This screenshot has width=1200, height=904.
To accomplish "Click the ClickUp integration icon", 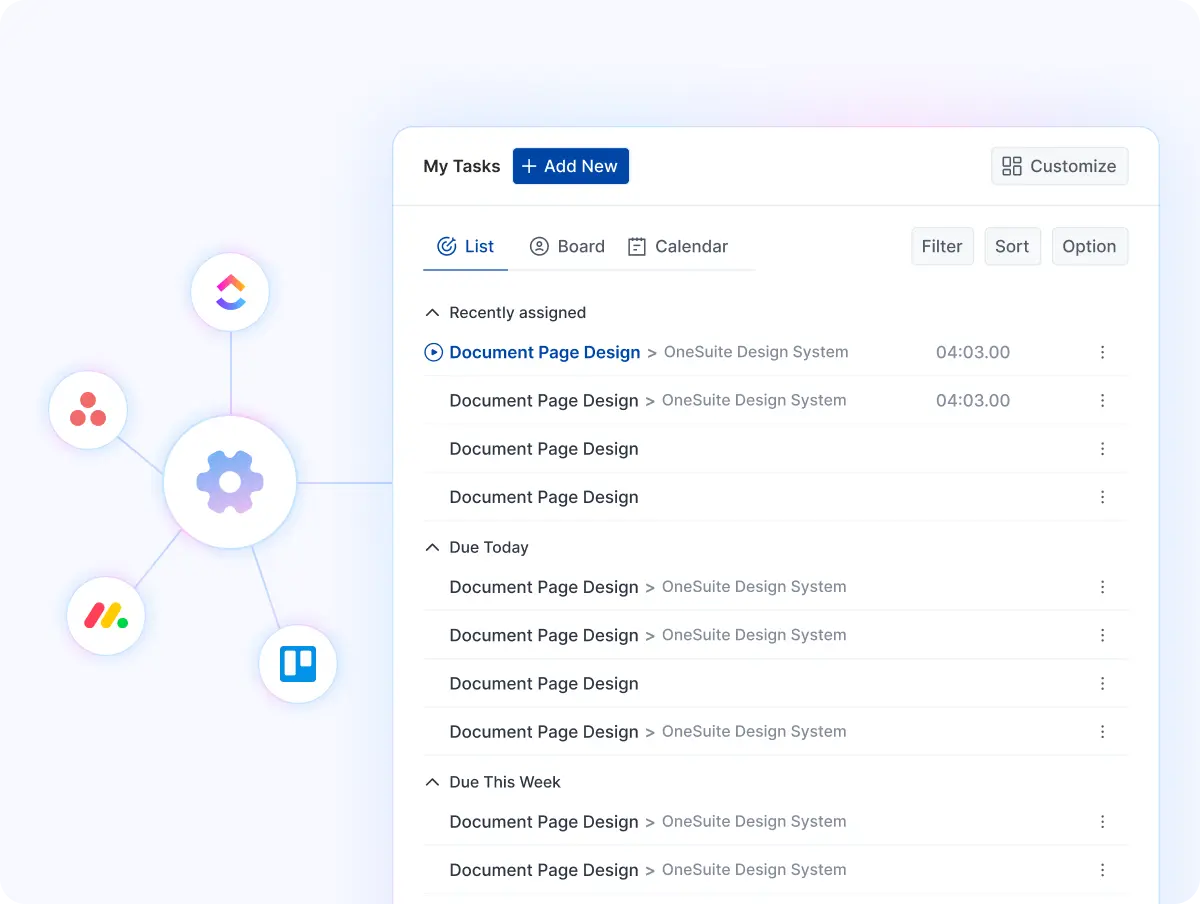I will click(230, 292).
